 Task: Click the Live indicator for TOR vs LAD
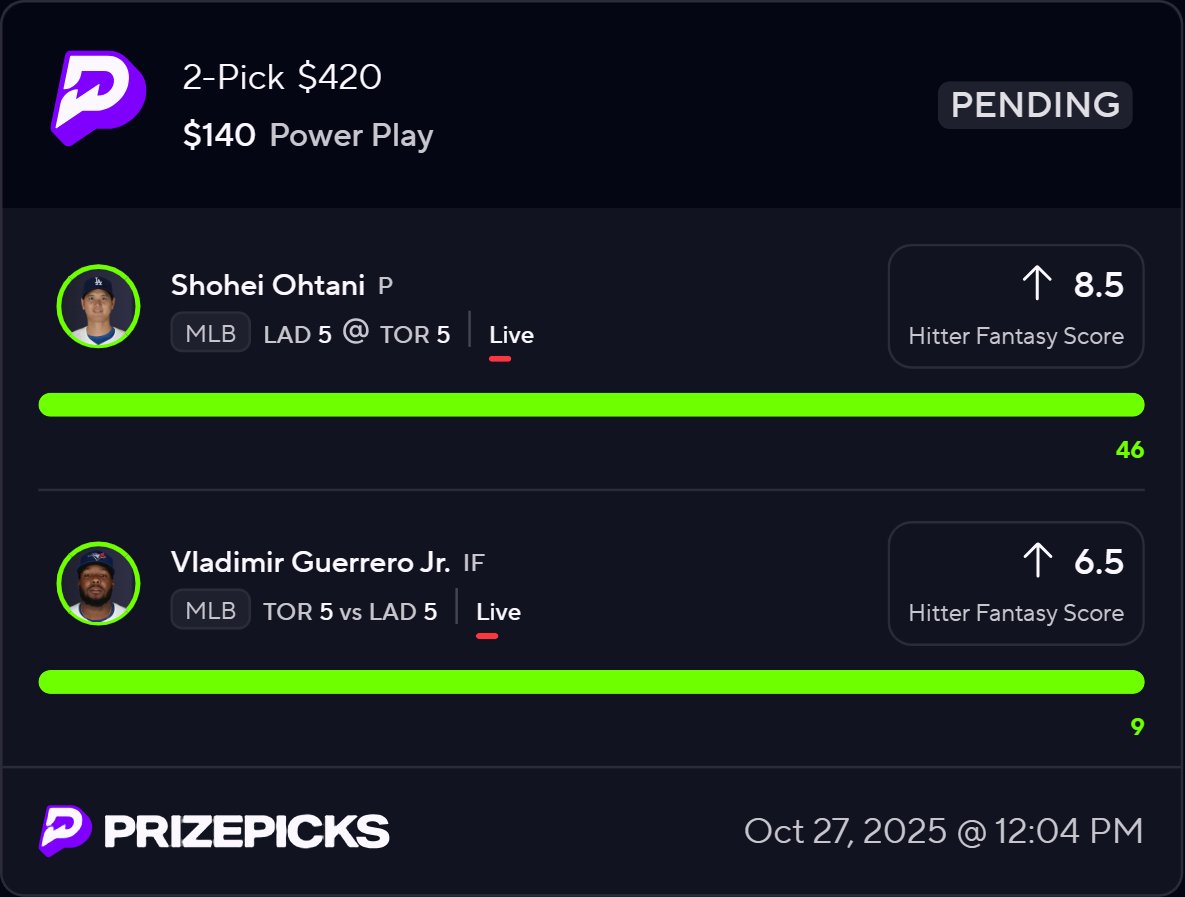498,612
